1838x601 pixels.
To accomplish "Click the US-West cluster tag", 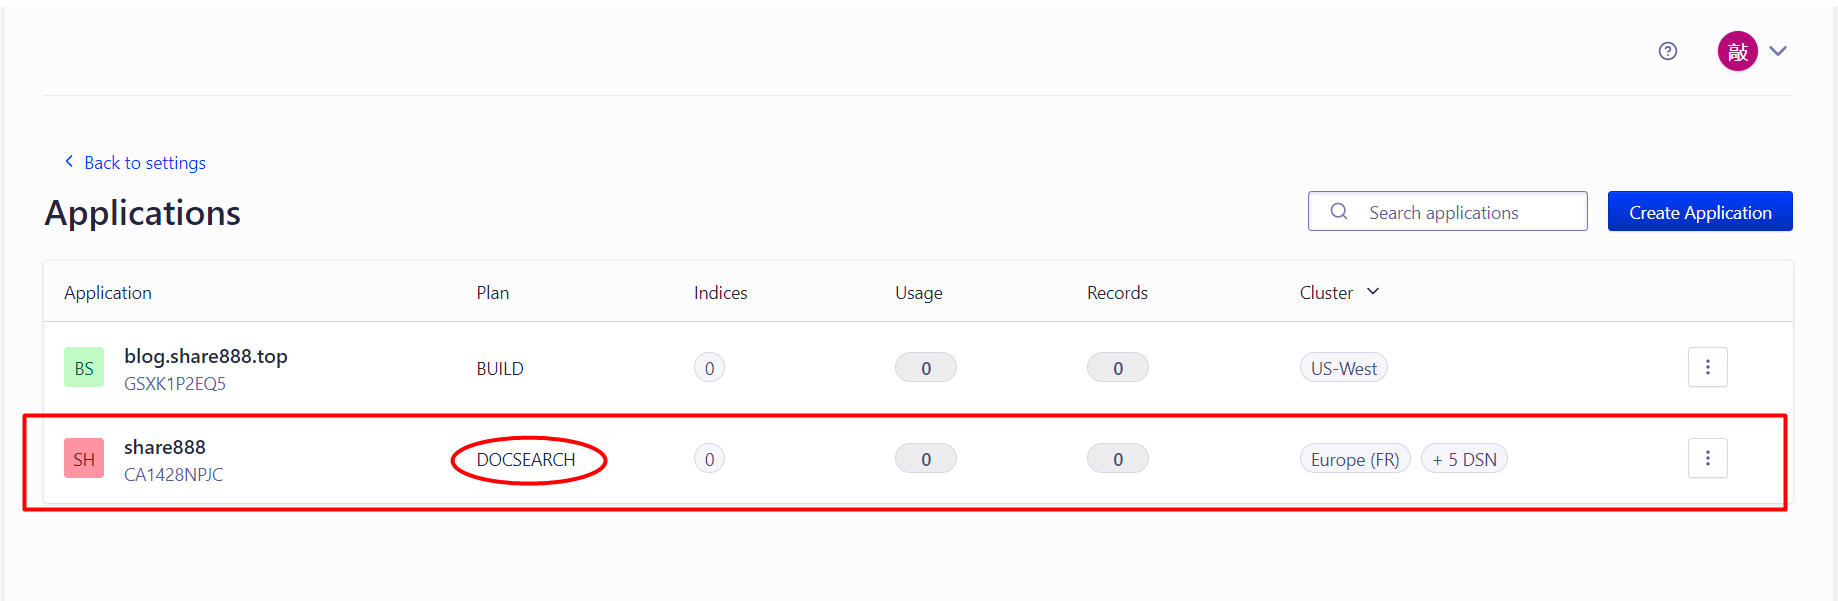I will tap(1343, 368).
